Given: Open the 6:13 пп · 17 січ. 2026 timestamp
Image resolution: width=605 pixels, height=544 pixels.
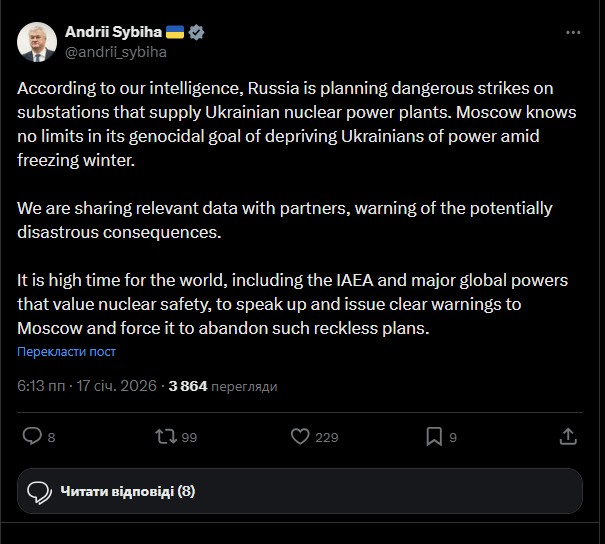Looking at the screenshot, I should pyautogui.click(x=86, y=385).
